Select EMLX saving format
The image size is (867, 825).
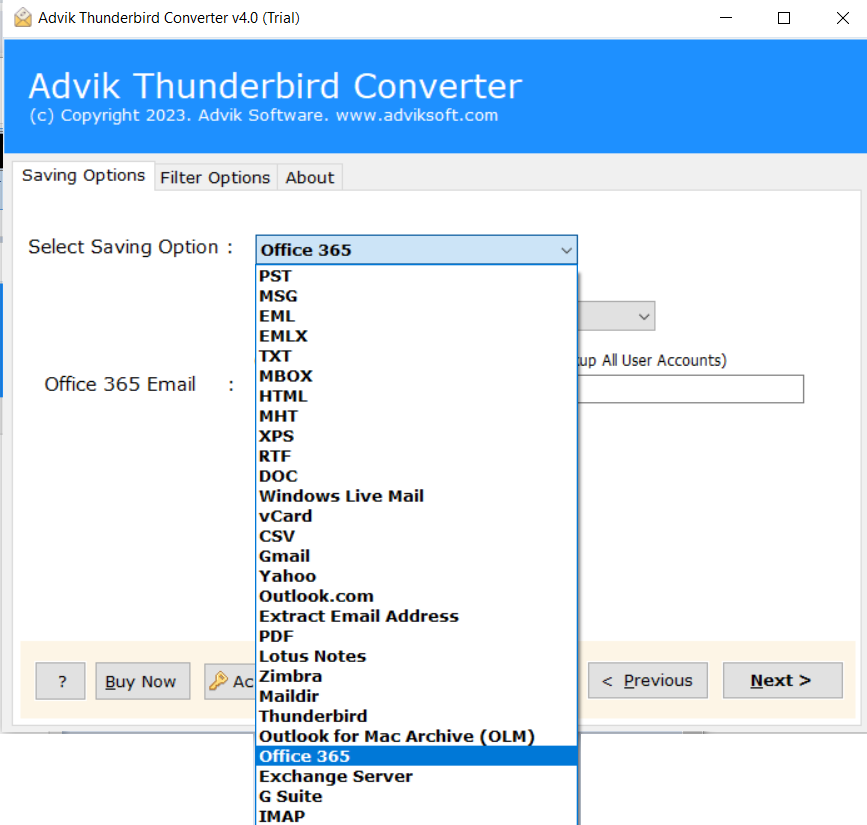point(416,336)
